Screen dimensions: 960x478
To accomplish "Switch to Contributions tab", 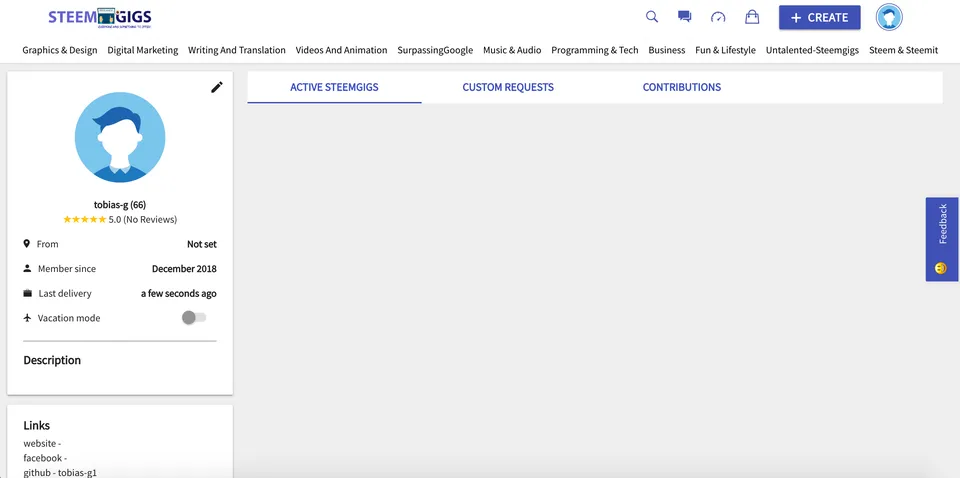I will 682,87.
